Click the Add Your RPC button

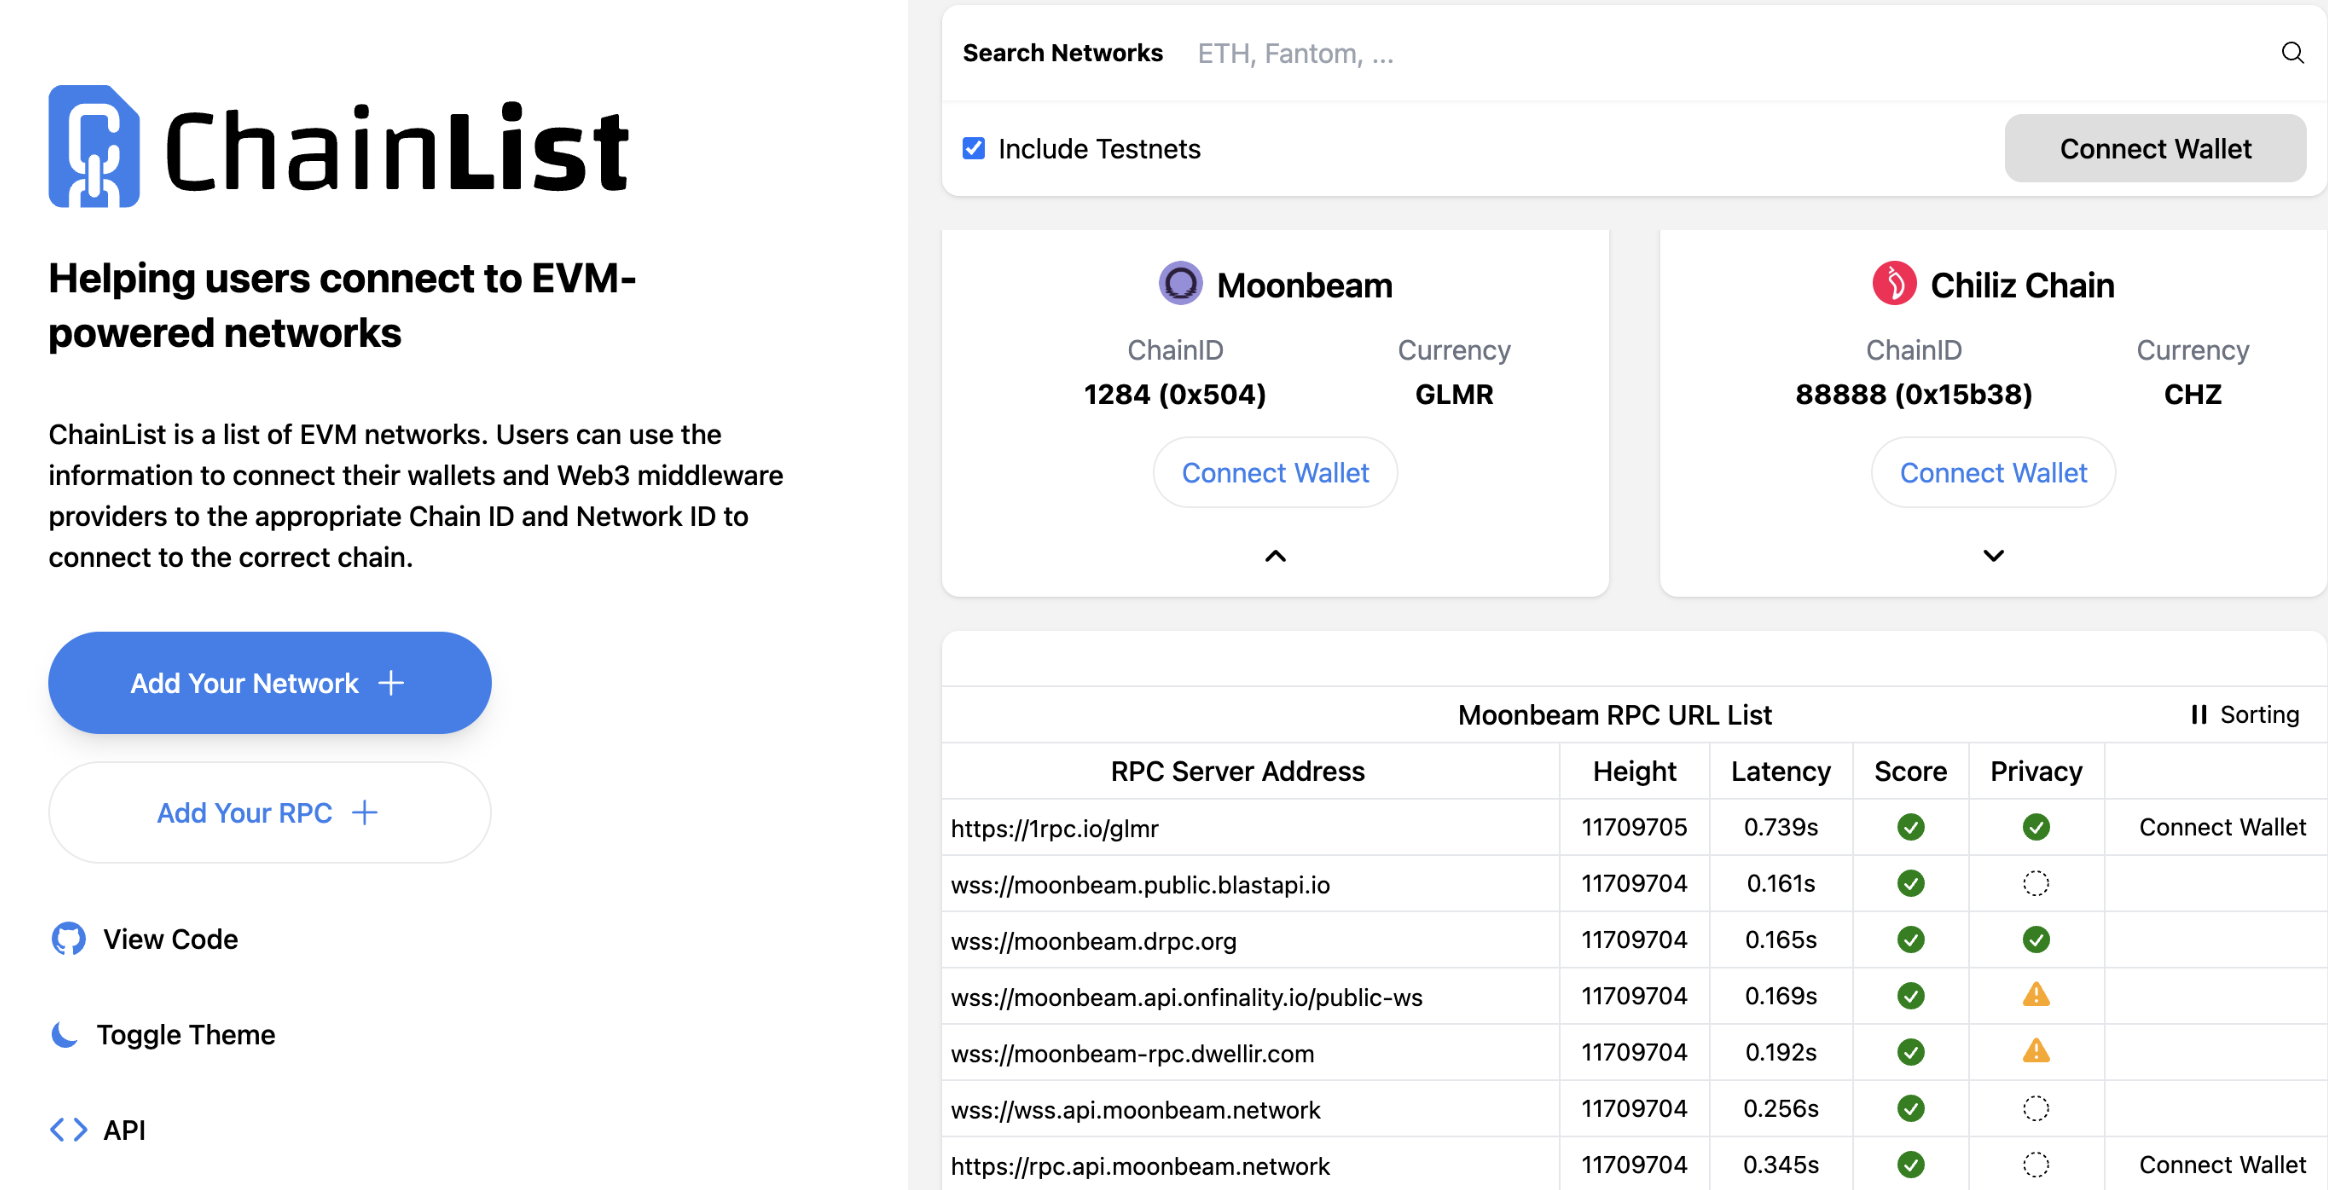click(269, 813)
